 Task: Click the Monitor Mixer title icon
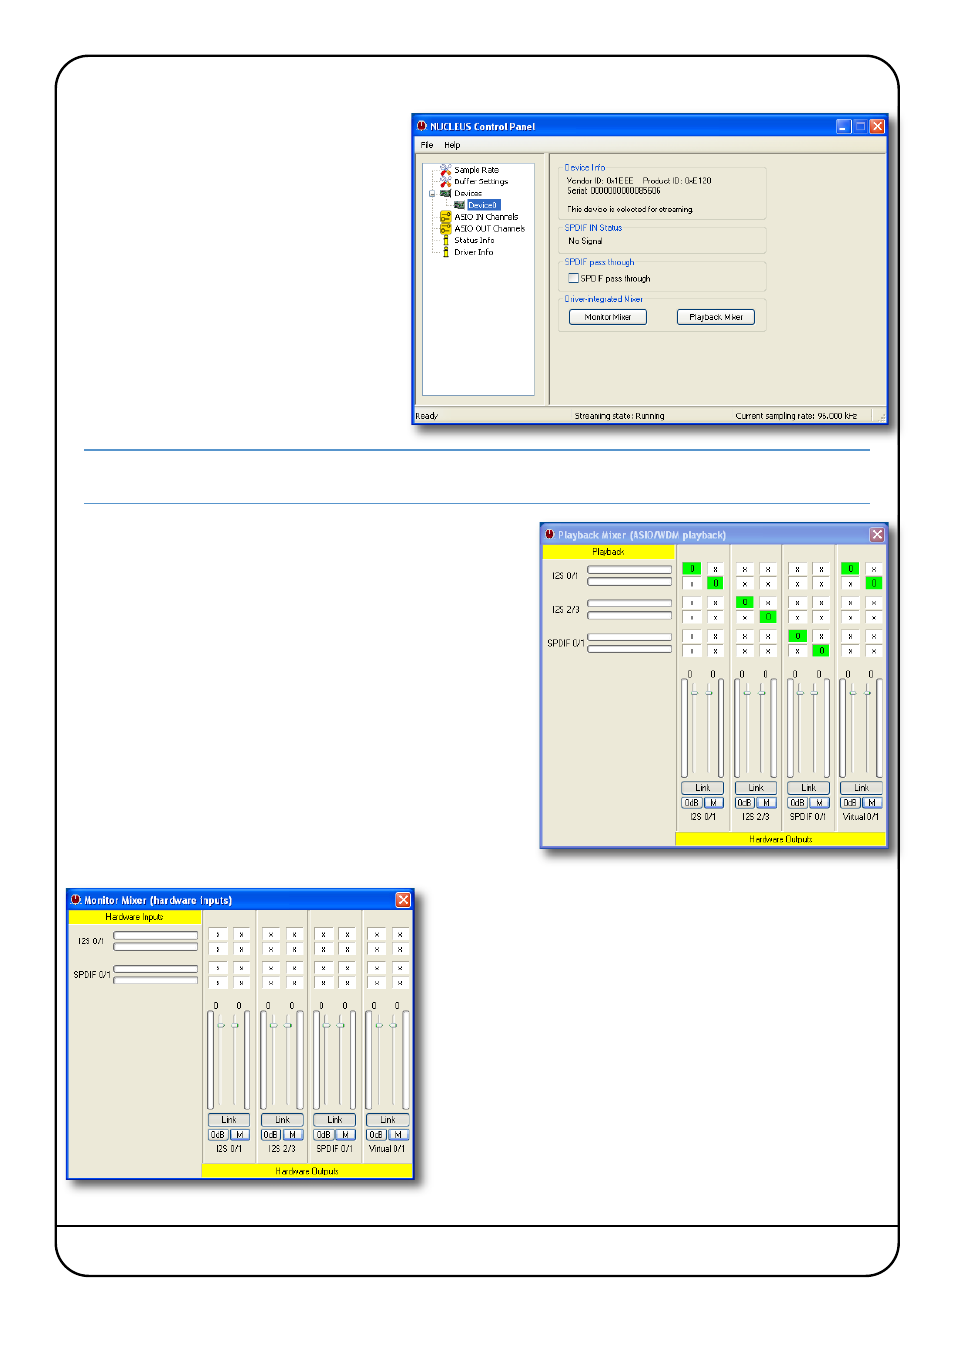pos(76,900)
